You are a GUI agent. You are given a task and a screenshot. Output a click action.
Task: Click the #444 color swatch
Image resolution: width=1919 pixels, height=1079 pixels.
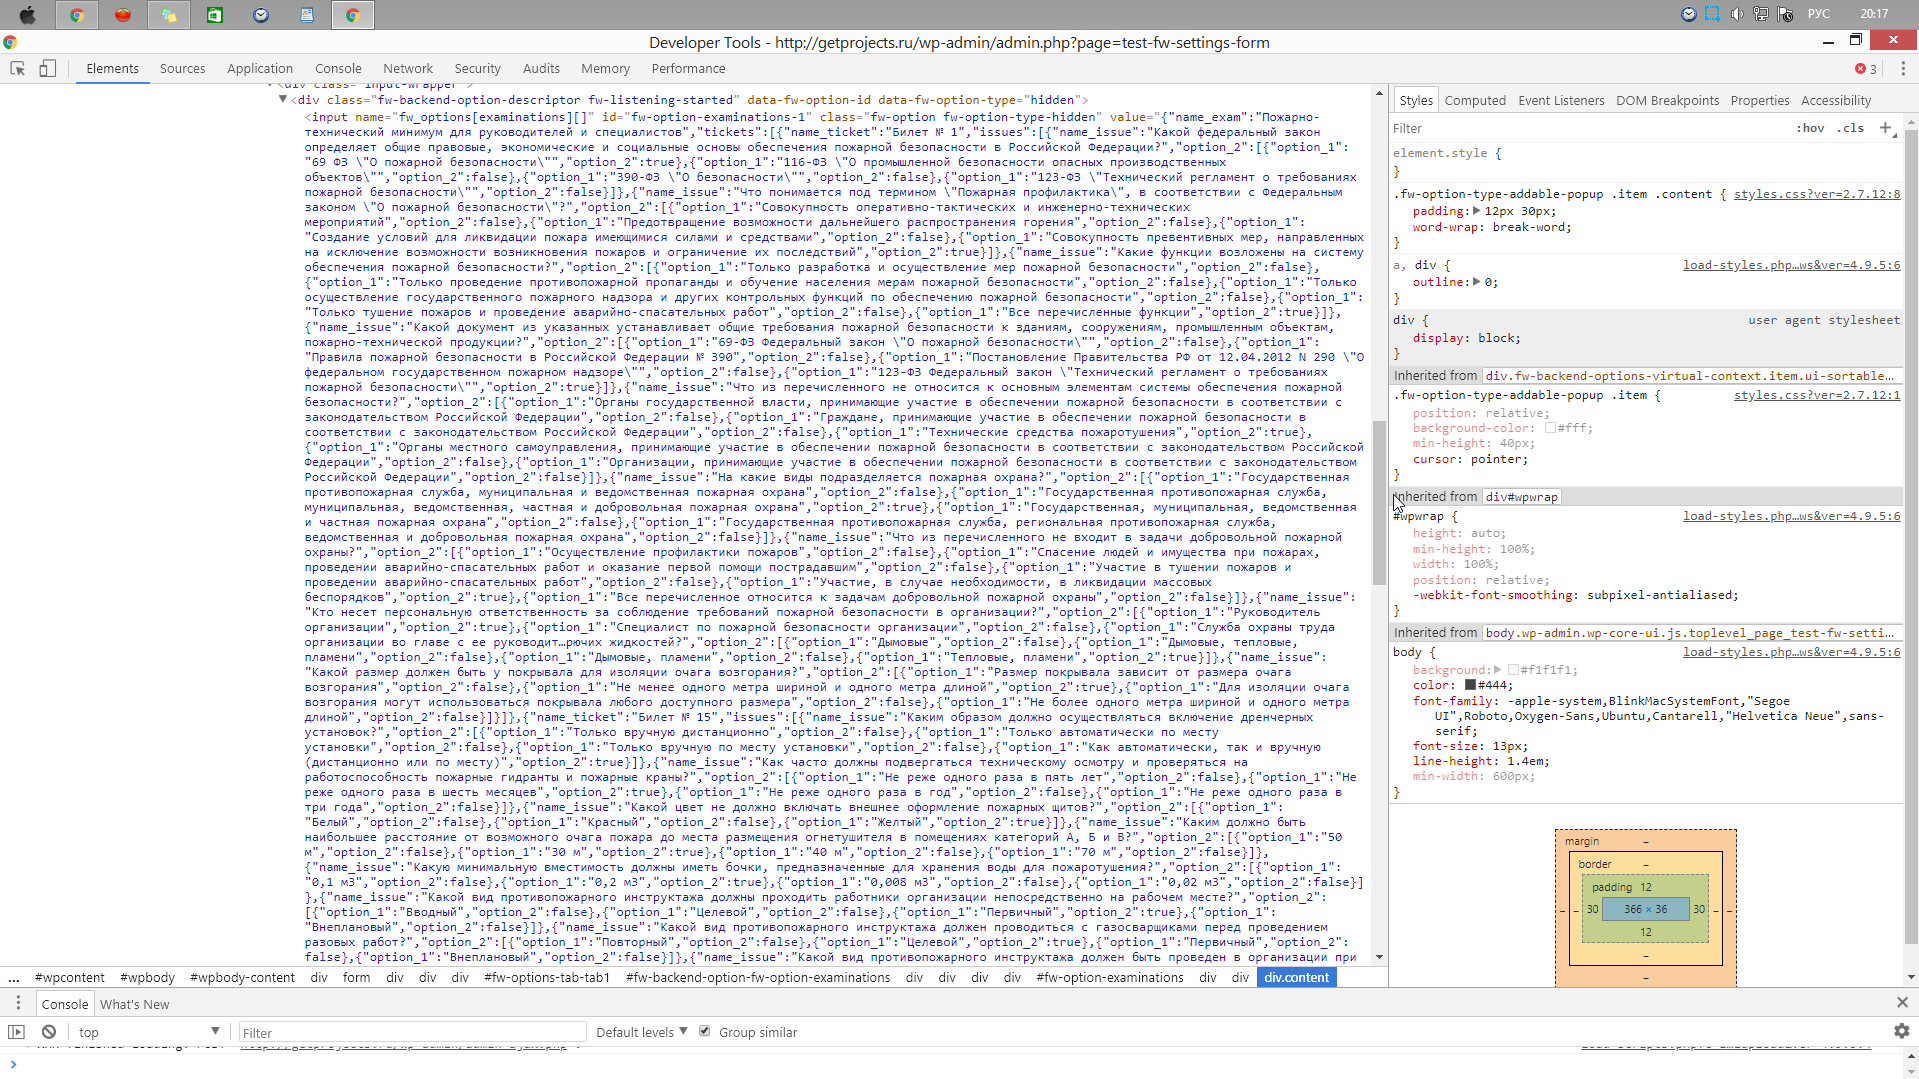click(x=1471, y=685)
